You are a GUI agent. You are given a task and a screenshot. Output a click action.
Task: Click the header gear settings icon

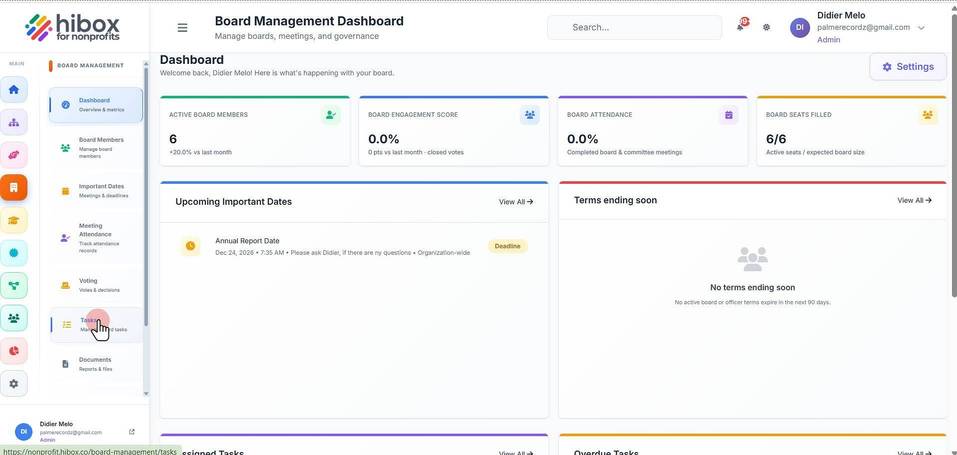767,27
